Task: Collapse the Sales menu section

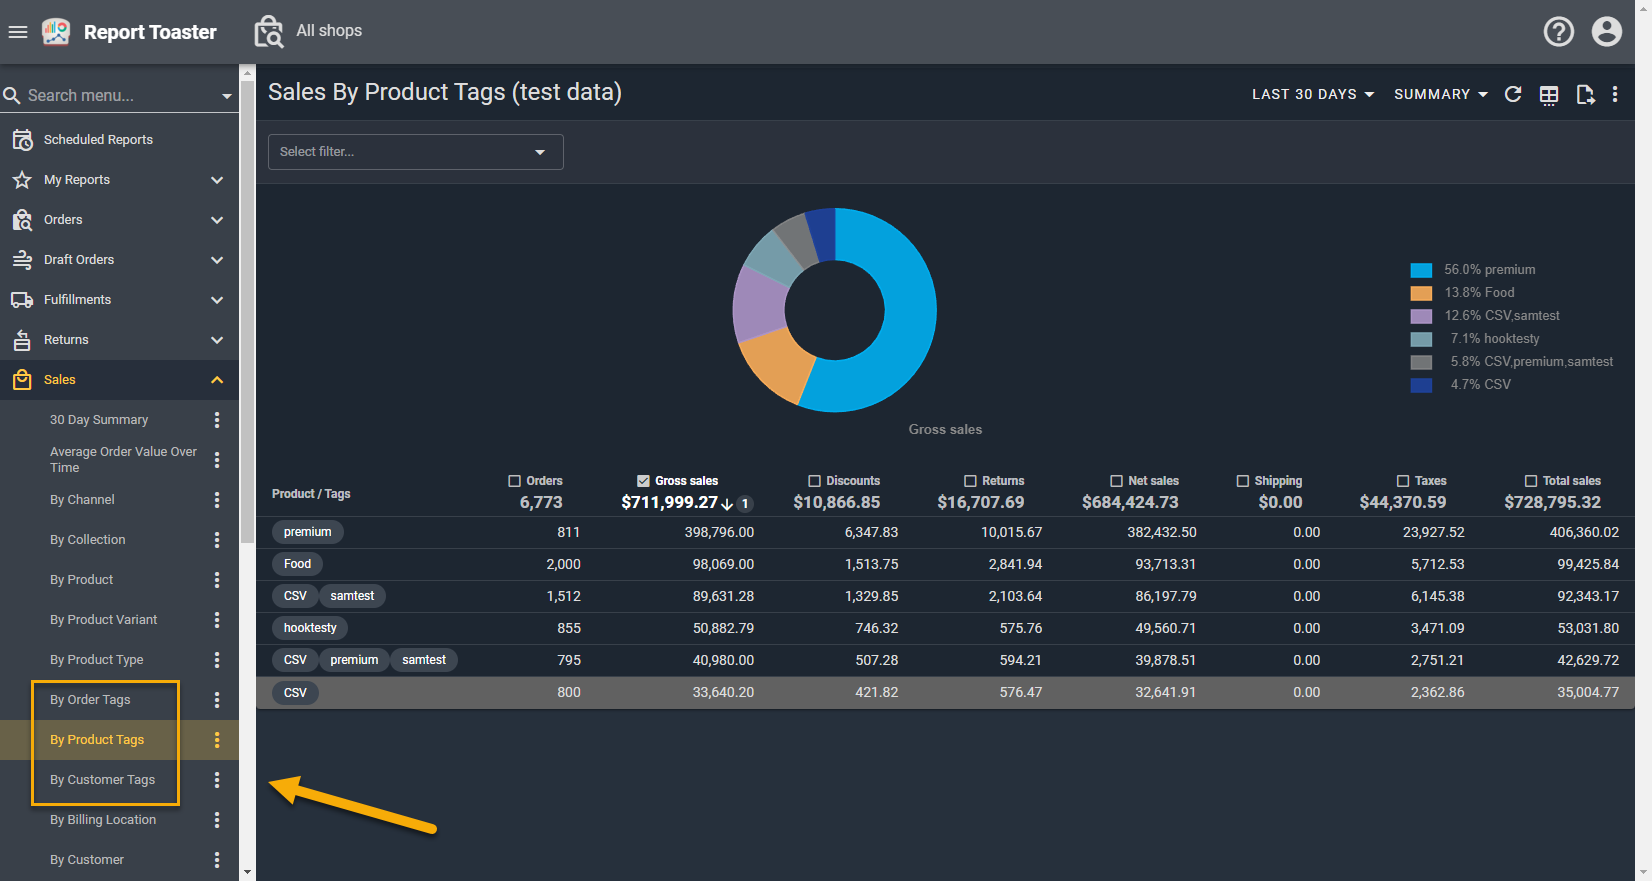Action: (x=217, y=380)
